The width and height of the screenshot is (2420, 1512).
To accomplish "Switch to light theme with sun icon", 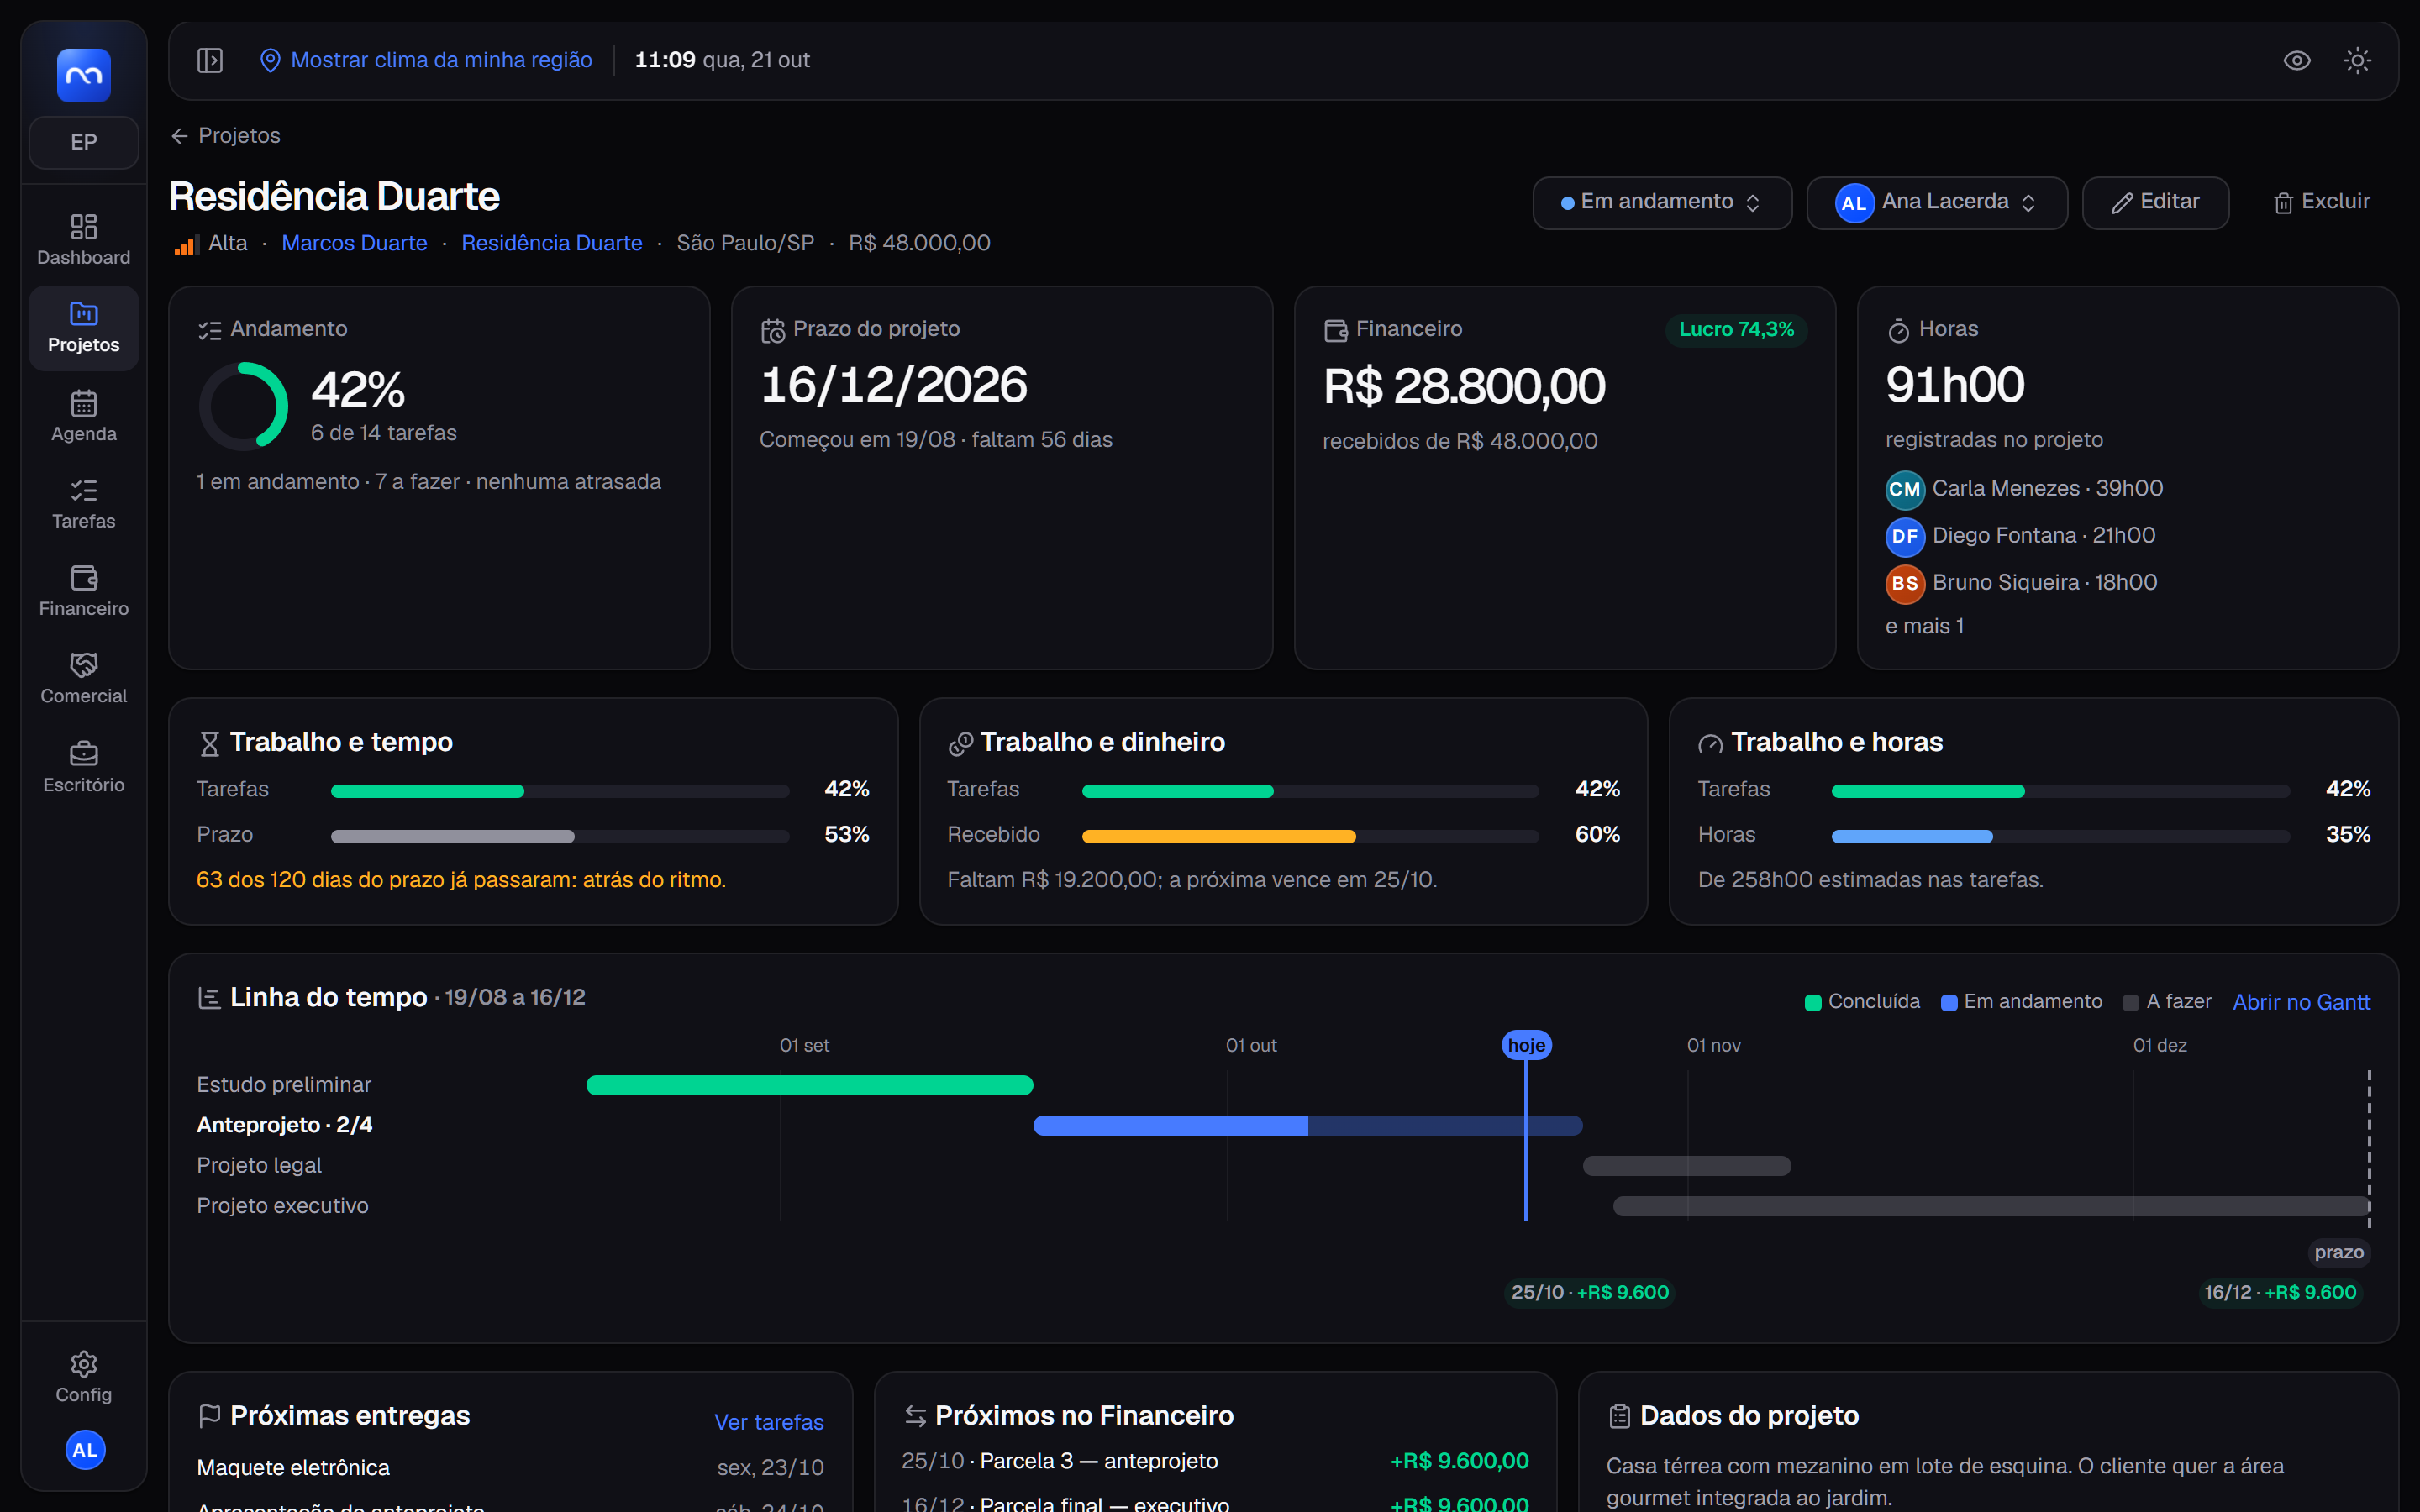I will point(2358,60).
